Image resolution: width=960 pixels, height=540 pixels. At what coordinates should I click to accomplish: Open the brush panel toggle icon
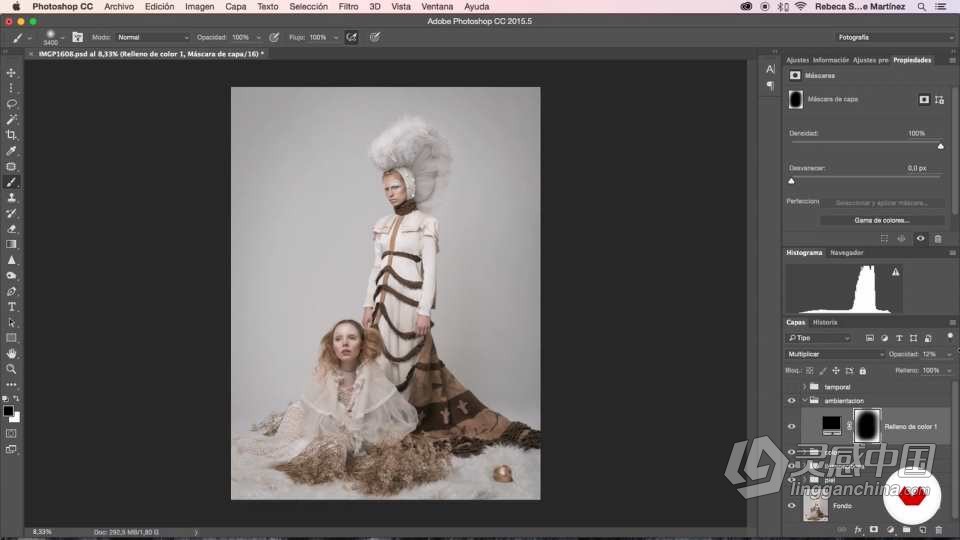point(77,37)
